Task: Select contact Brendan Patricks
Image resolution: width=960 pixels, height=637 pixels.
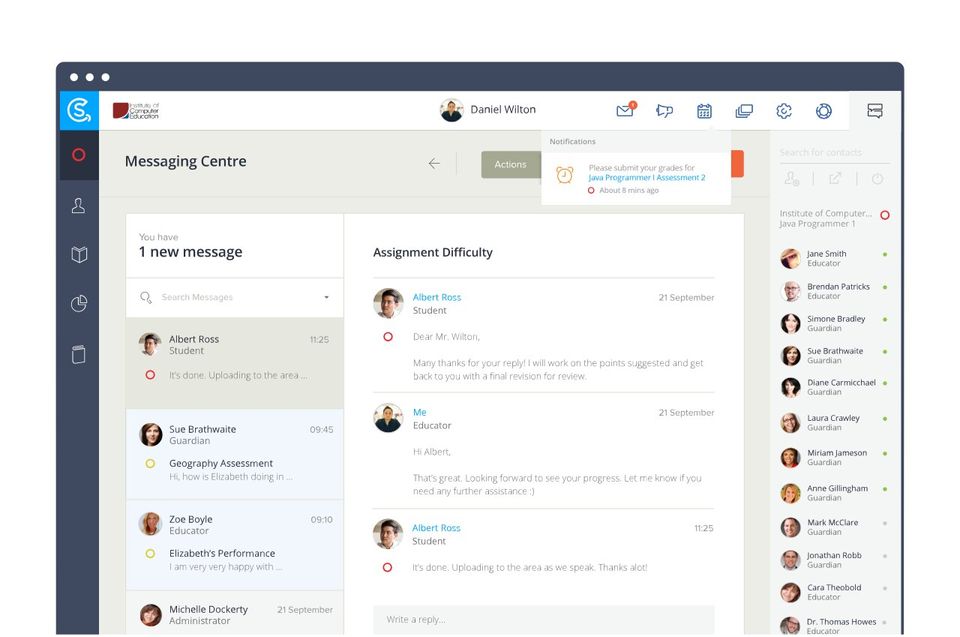Action: pos(835,291)
